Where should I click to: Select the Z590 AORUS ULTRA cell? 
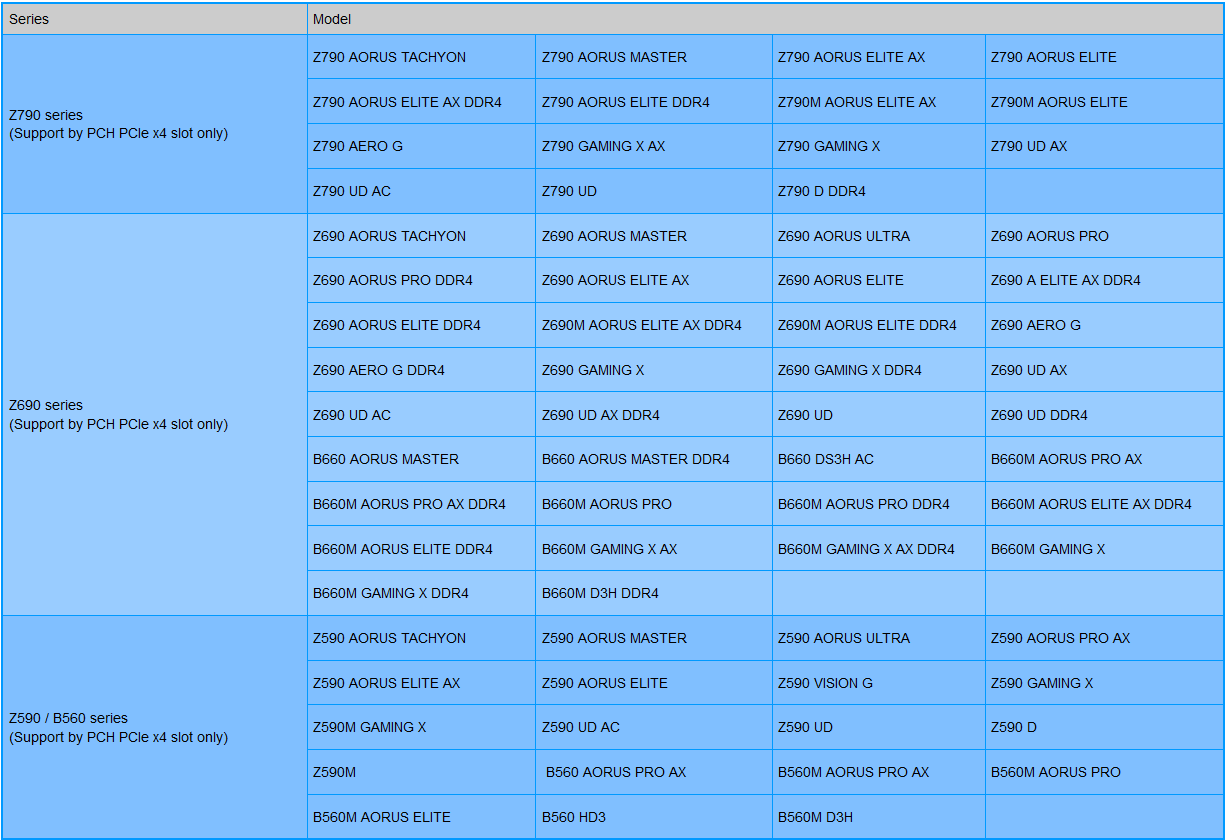click(x=879, y=638)
